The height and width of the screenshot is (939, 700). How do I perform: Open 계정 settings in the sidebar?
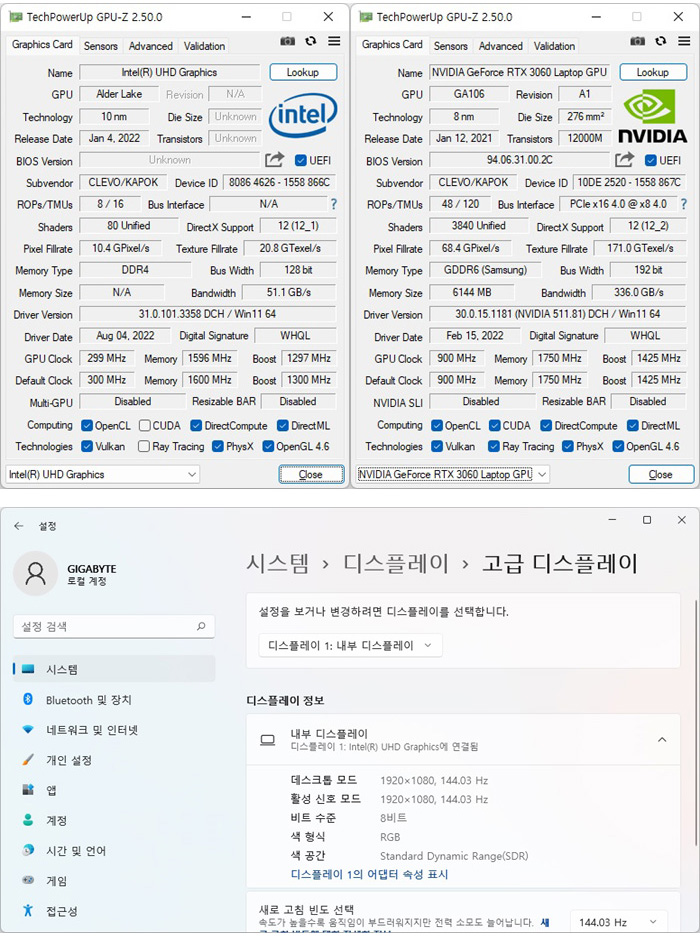pos(114,820)
